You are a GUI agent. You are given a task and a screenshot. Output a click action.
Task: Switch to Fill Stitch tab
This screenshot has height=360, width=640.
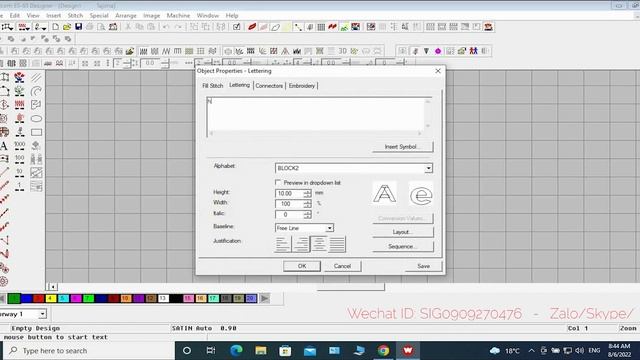pos(213,86)
